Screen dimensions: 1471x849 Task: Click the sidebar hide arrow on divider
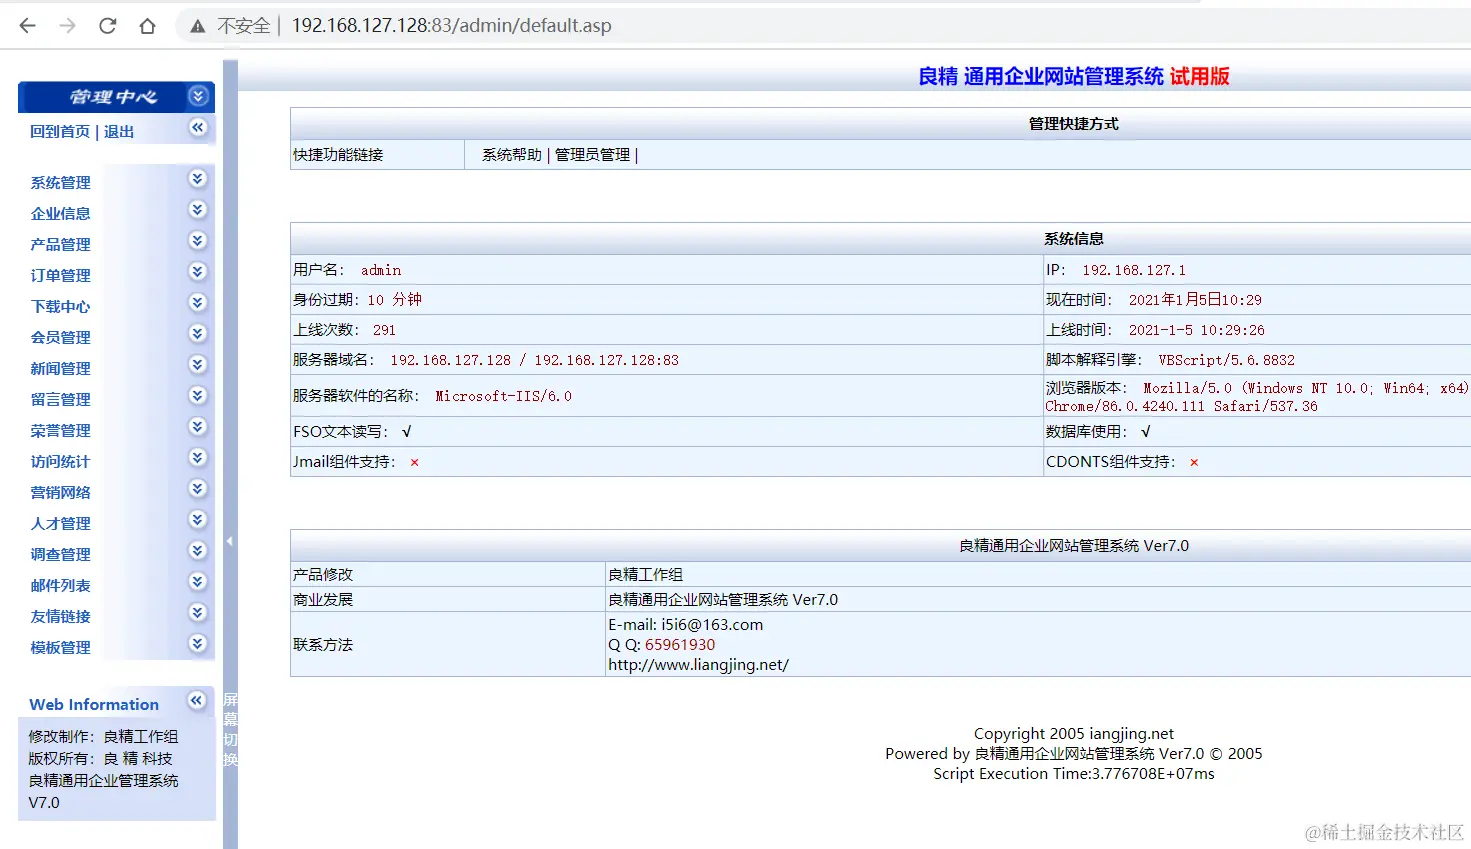pyautogui.click(x=230, y=541)
